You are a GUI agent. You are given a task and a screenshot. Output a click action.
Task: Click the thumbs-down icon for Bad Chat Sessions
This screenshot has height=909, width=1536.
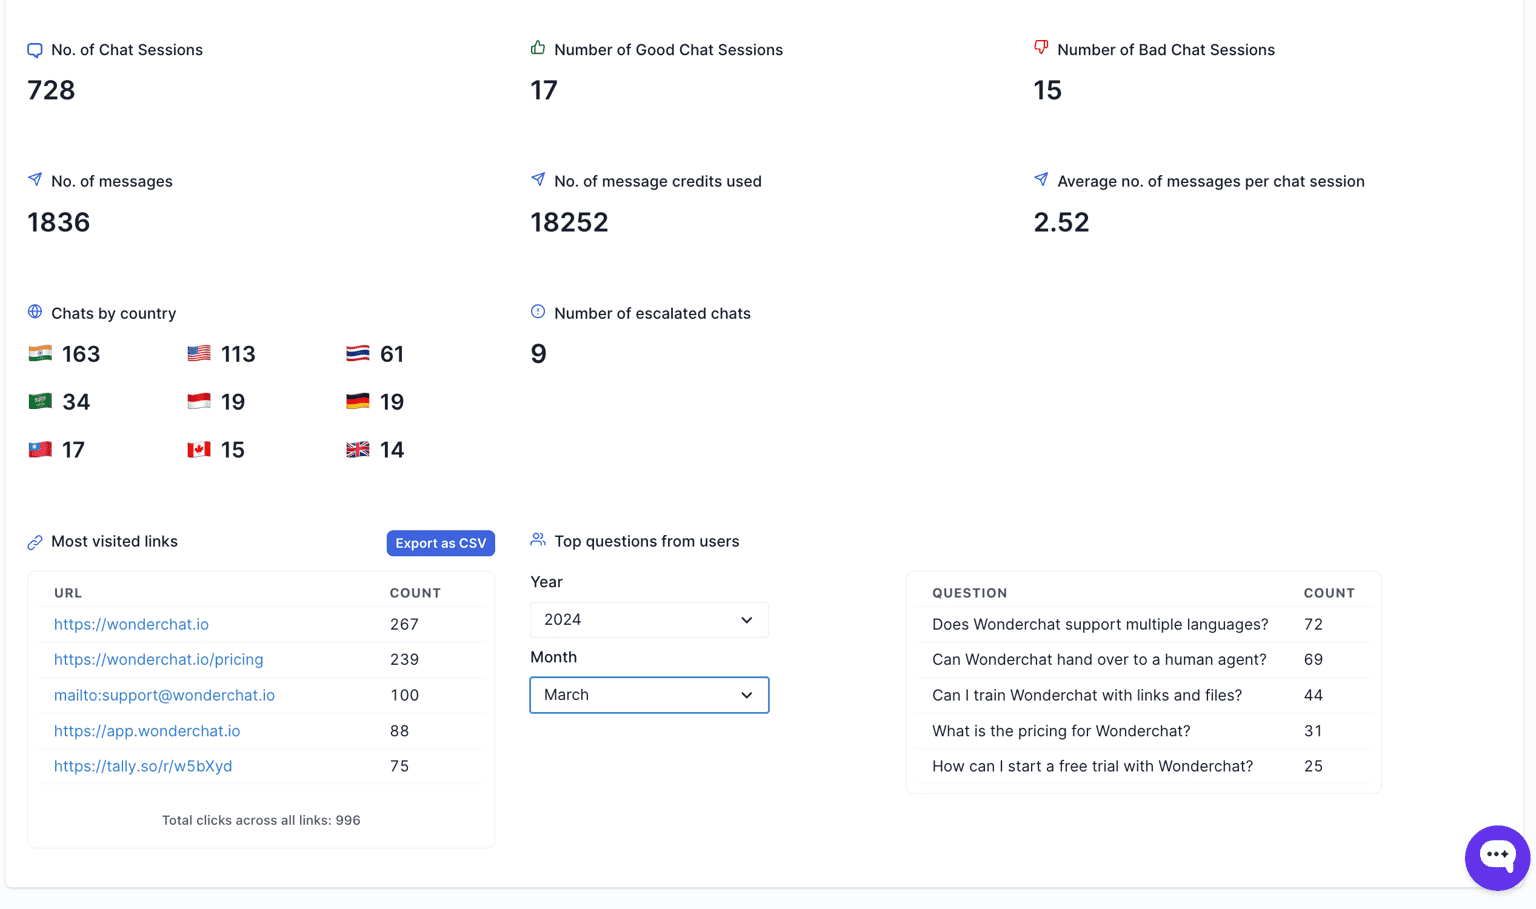pyautogui.click(x=1041, y=48)
